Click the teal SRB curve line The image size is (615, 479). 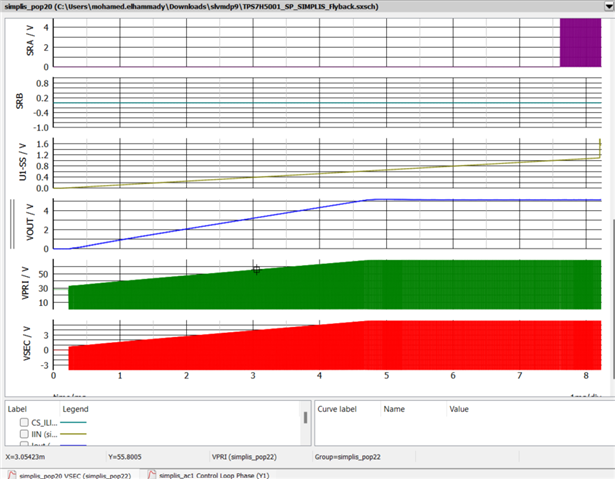[327, 103]
